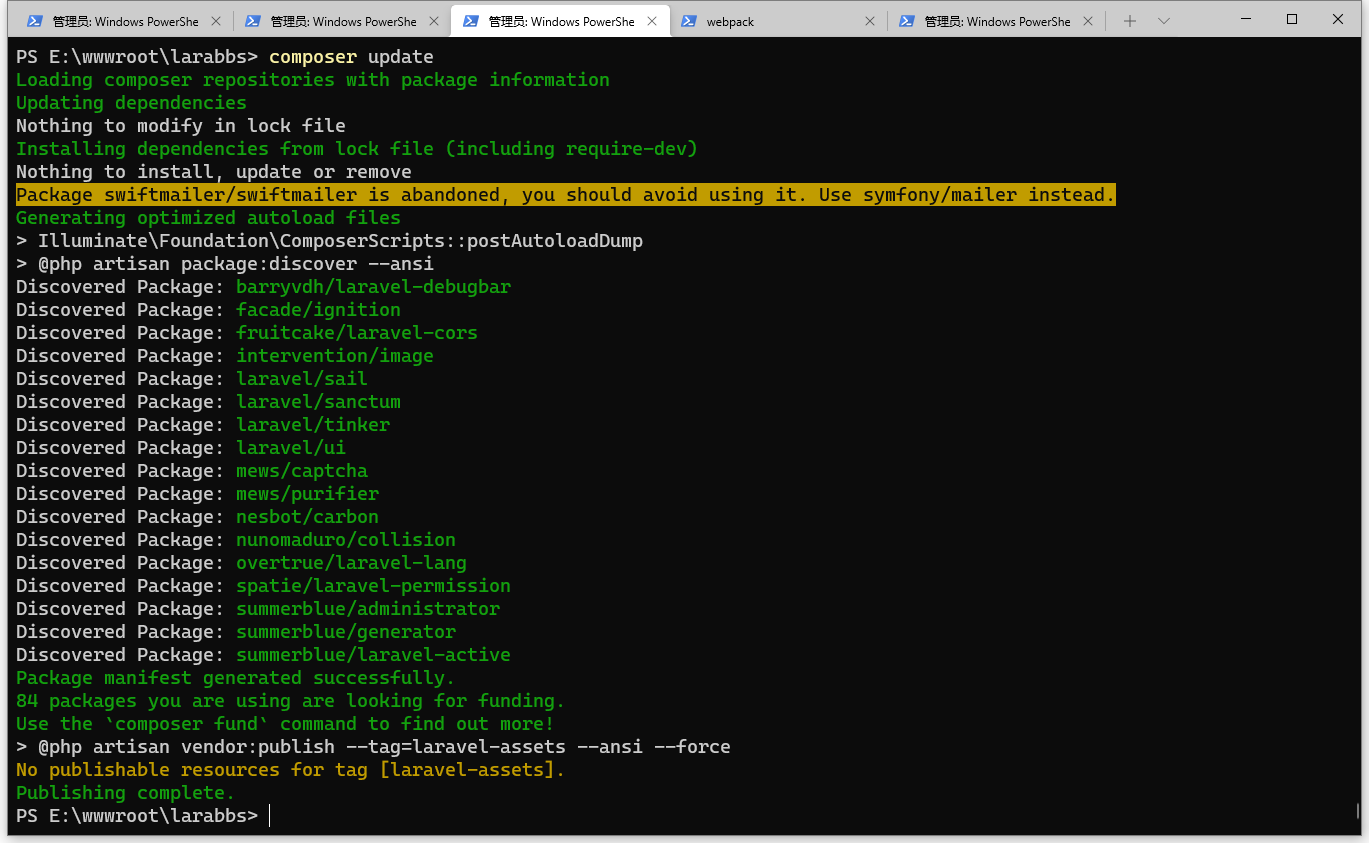Open a new tab with the plus icon
1369x843 pixels.
point(1130,21)
